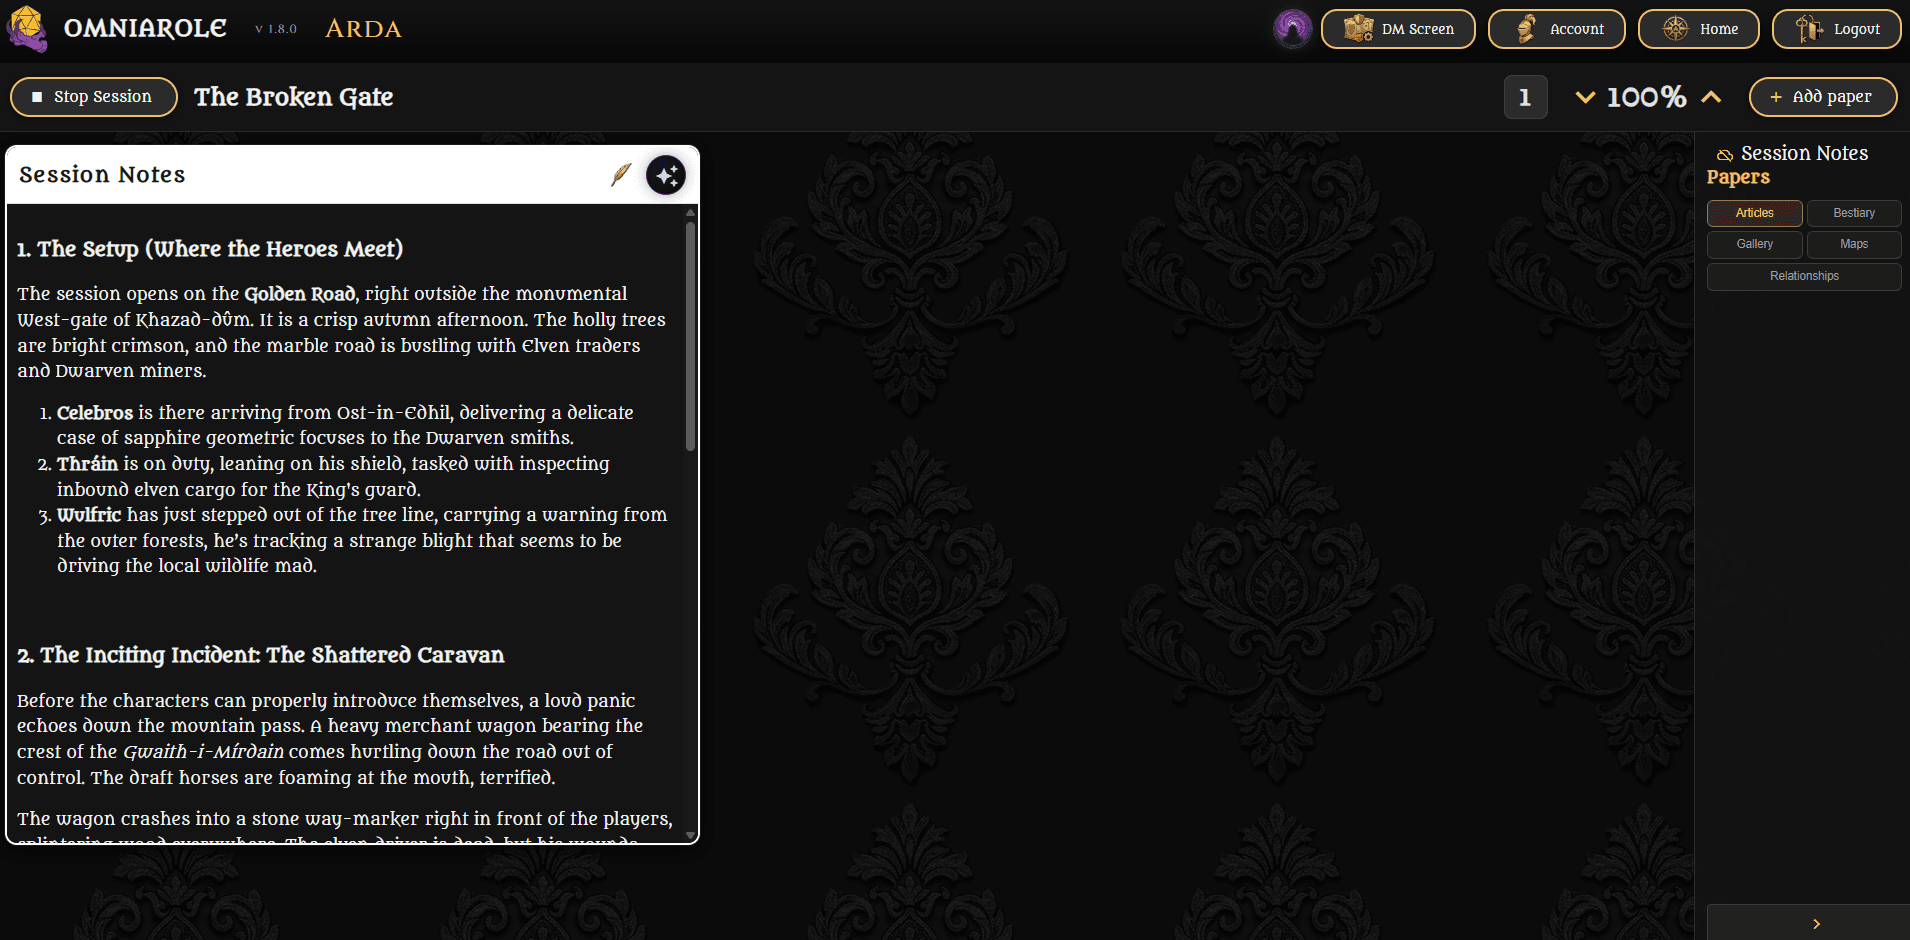Click scrollbar down arrow in Session Notes
The width and height of the screenshot is (1910, 940).
pyautogui.click(x=690, y=835)
